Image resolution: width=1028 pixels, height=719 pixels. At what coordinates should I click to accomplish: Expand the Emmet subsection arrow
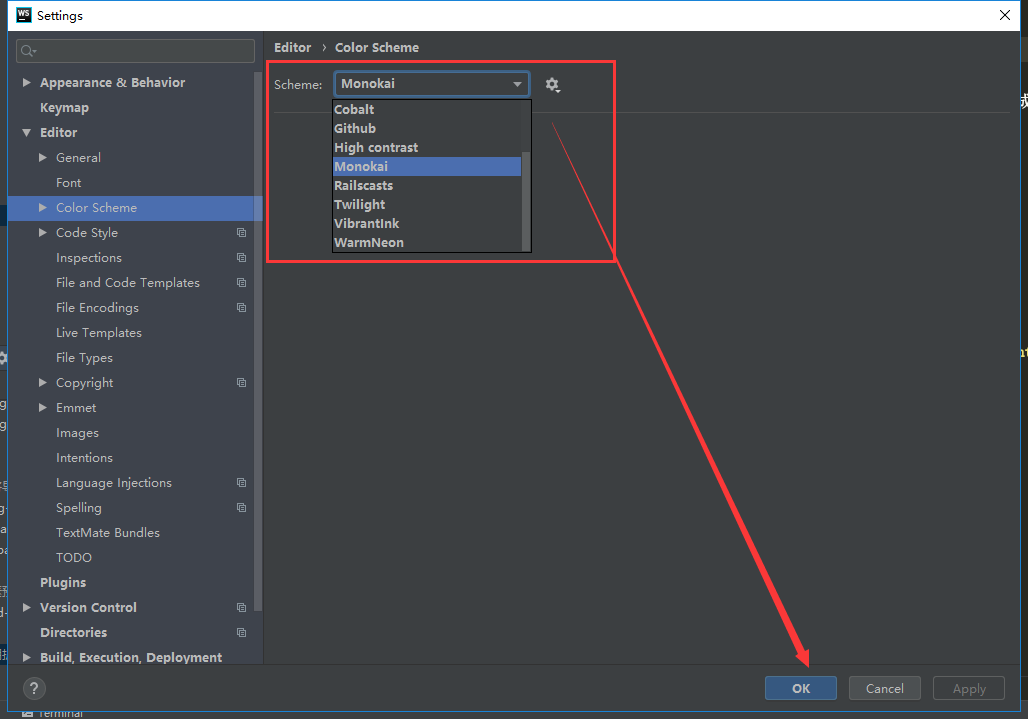click(x=43, y=408)
